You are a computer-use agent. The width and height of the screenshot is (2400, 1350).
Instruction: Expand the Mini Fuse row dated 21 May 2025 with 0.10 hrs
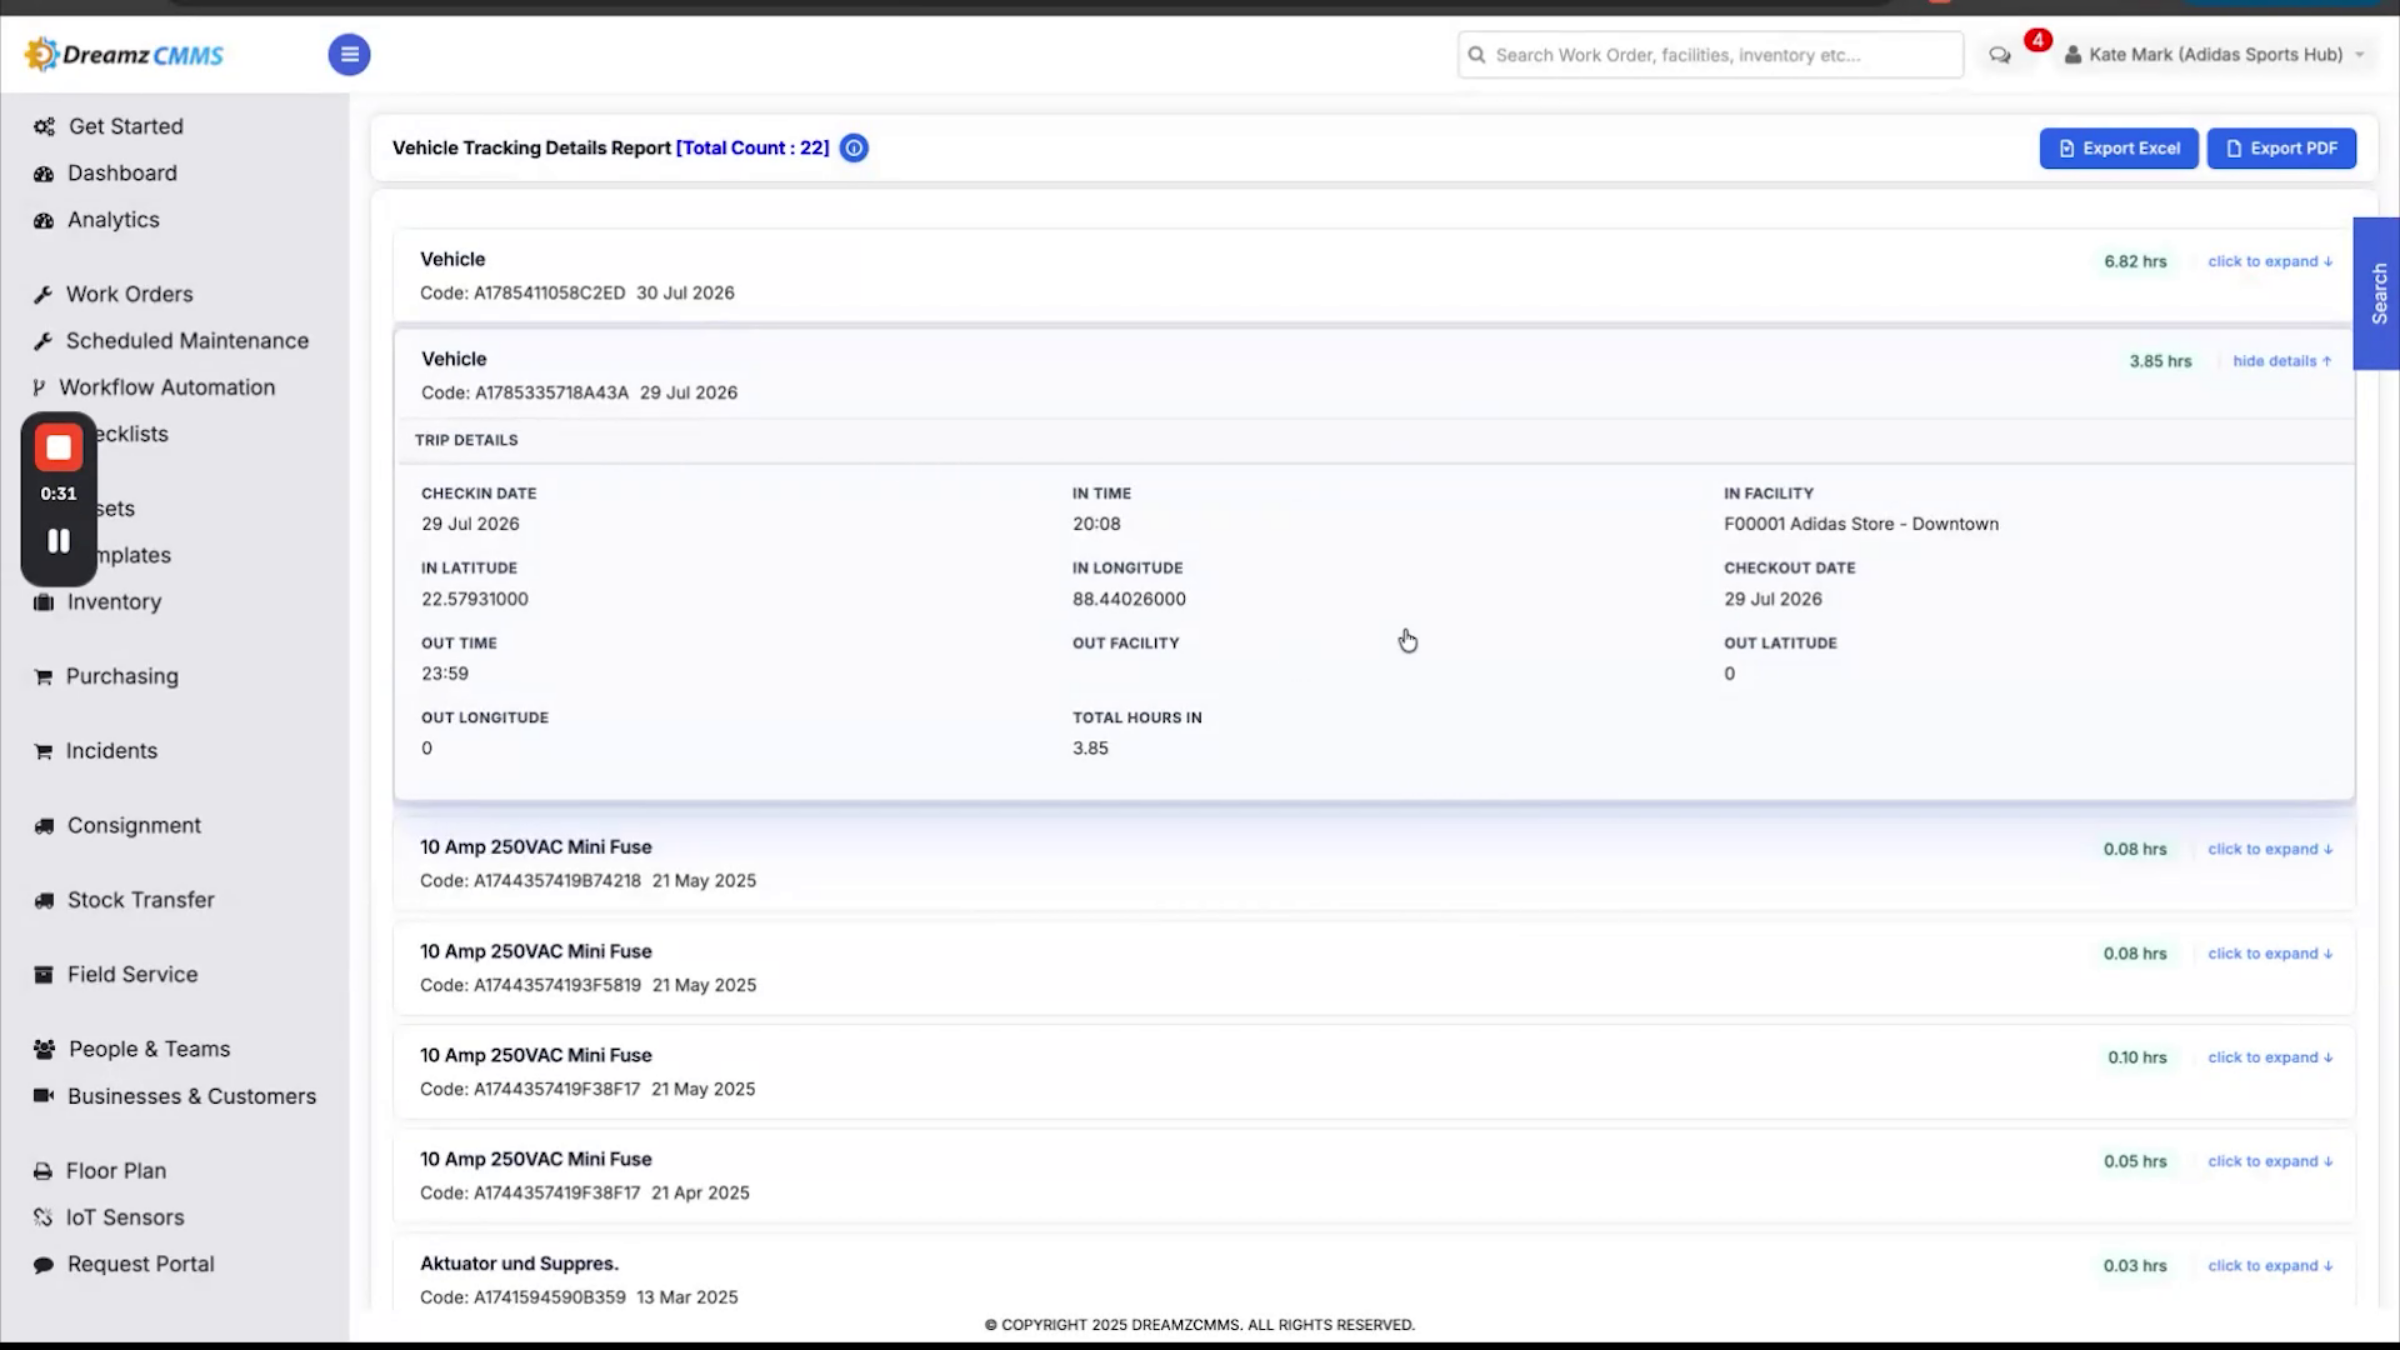[2270, 1058]
